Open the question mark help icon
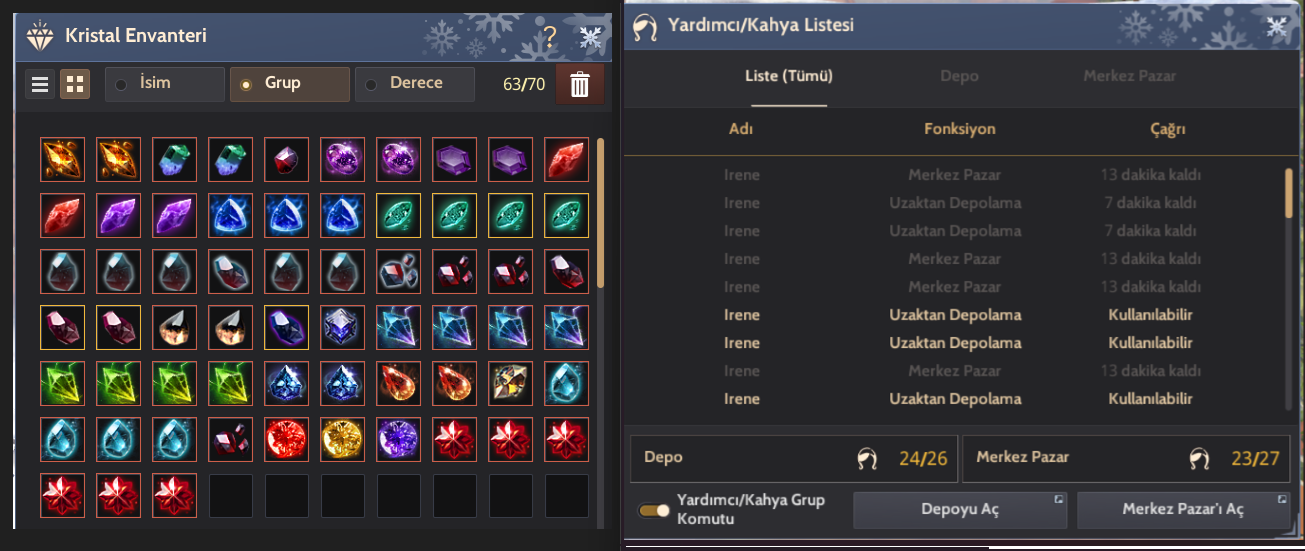This screenshot has width=1305, height=551. click(x=549, y=38)
